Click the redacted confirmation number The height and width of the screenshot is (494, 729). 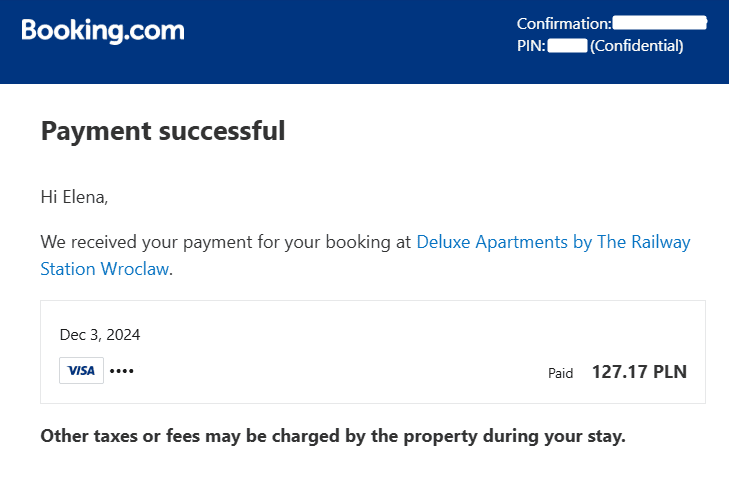pyautogui.click(x=659, y=22)
